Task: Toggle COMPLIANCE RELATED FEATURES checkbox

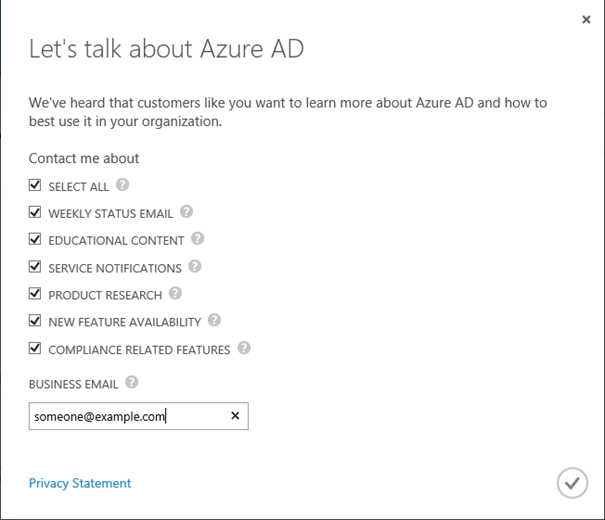Action: [x=35, y=349]
